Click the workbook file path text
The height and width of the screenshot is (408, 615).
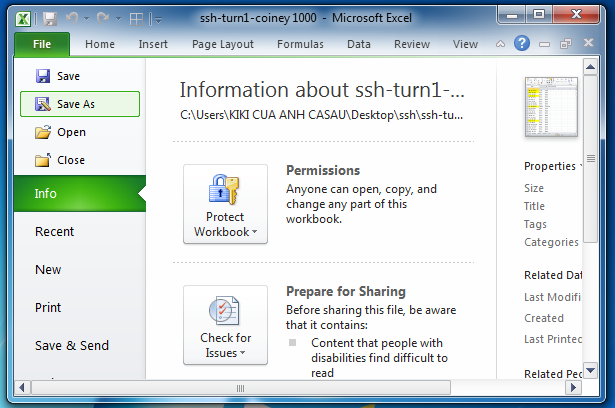(321, 115)
